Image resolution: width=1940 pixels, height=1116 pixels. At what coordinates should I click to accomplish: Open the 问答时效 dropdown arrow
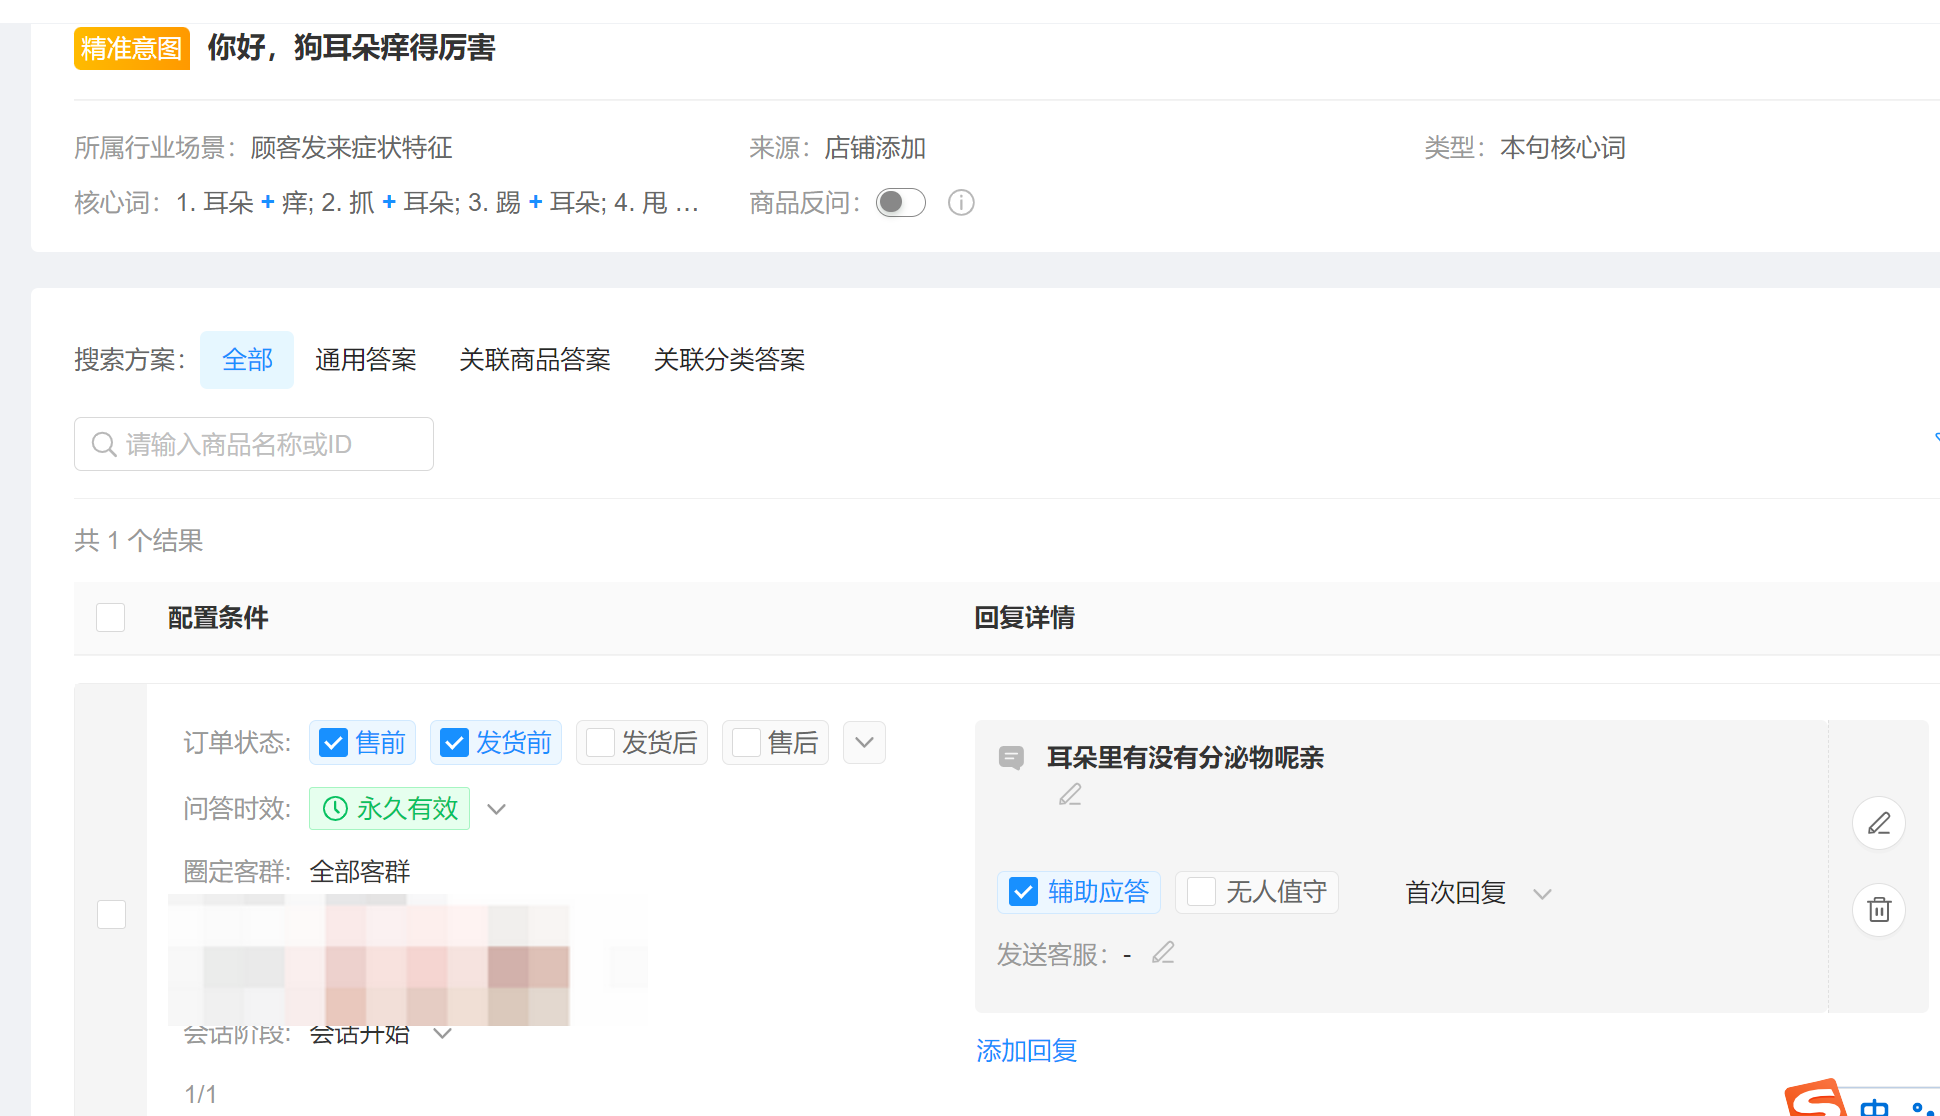pyautogui.click(x=497, y=809)
